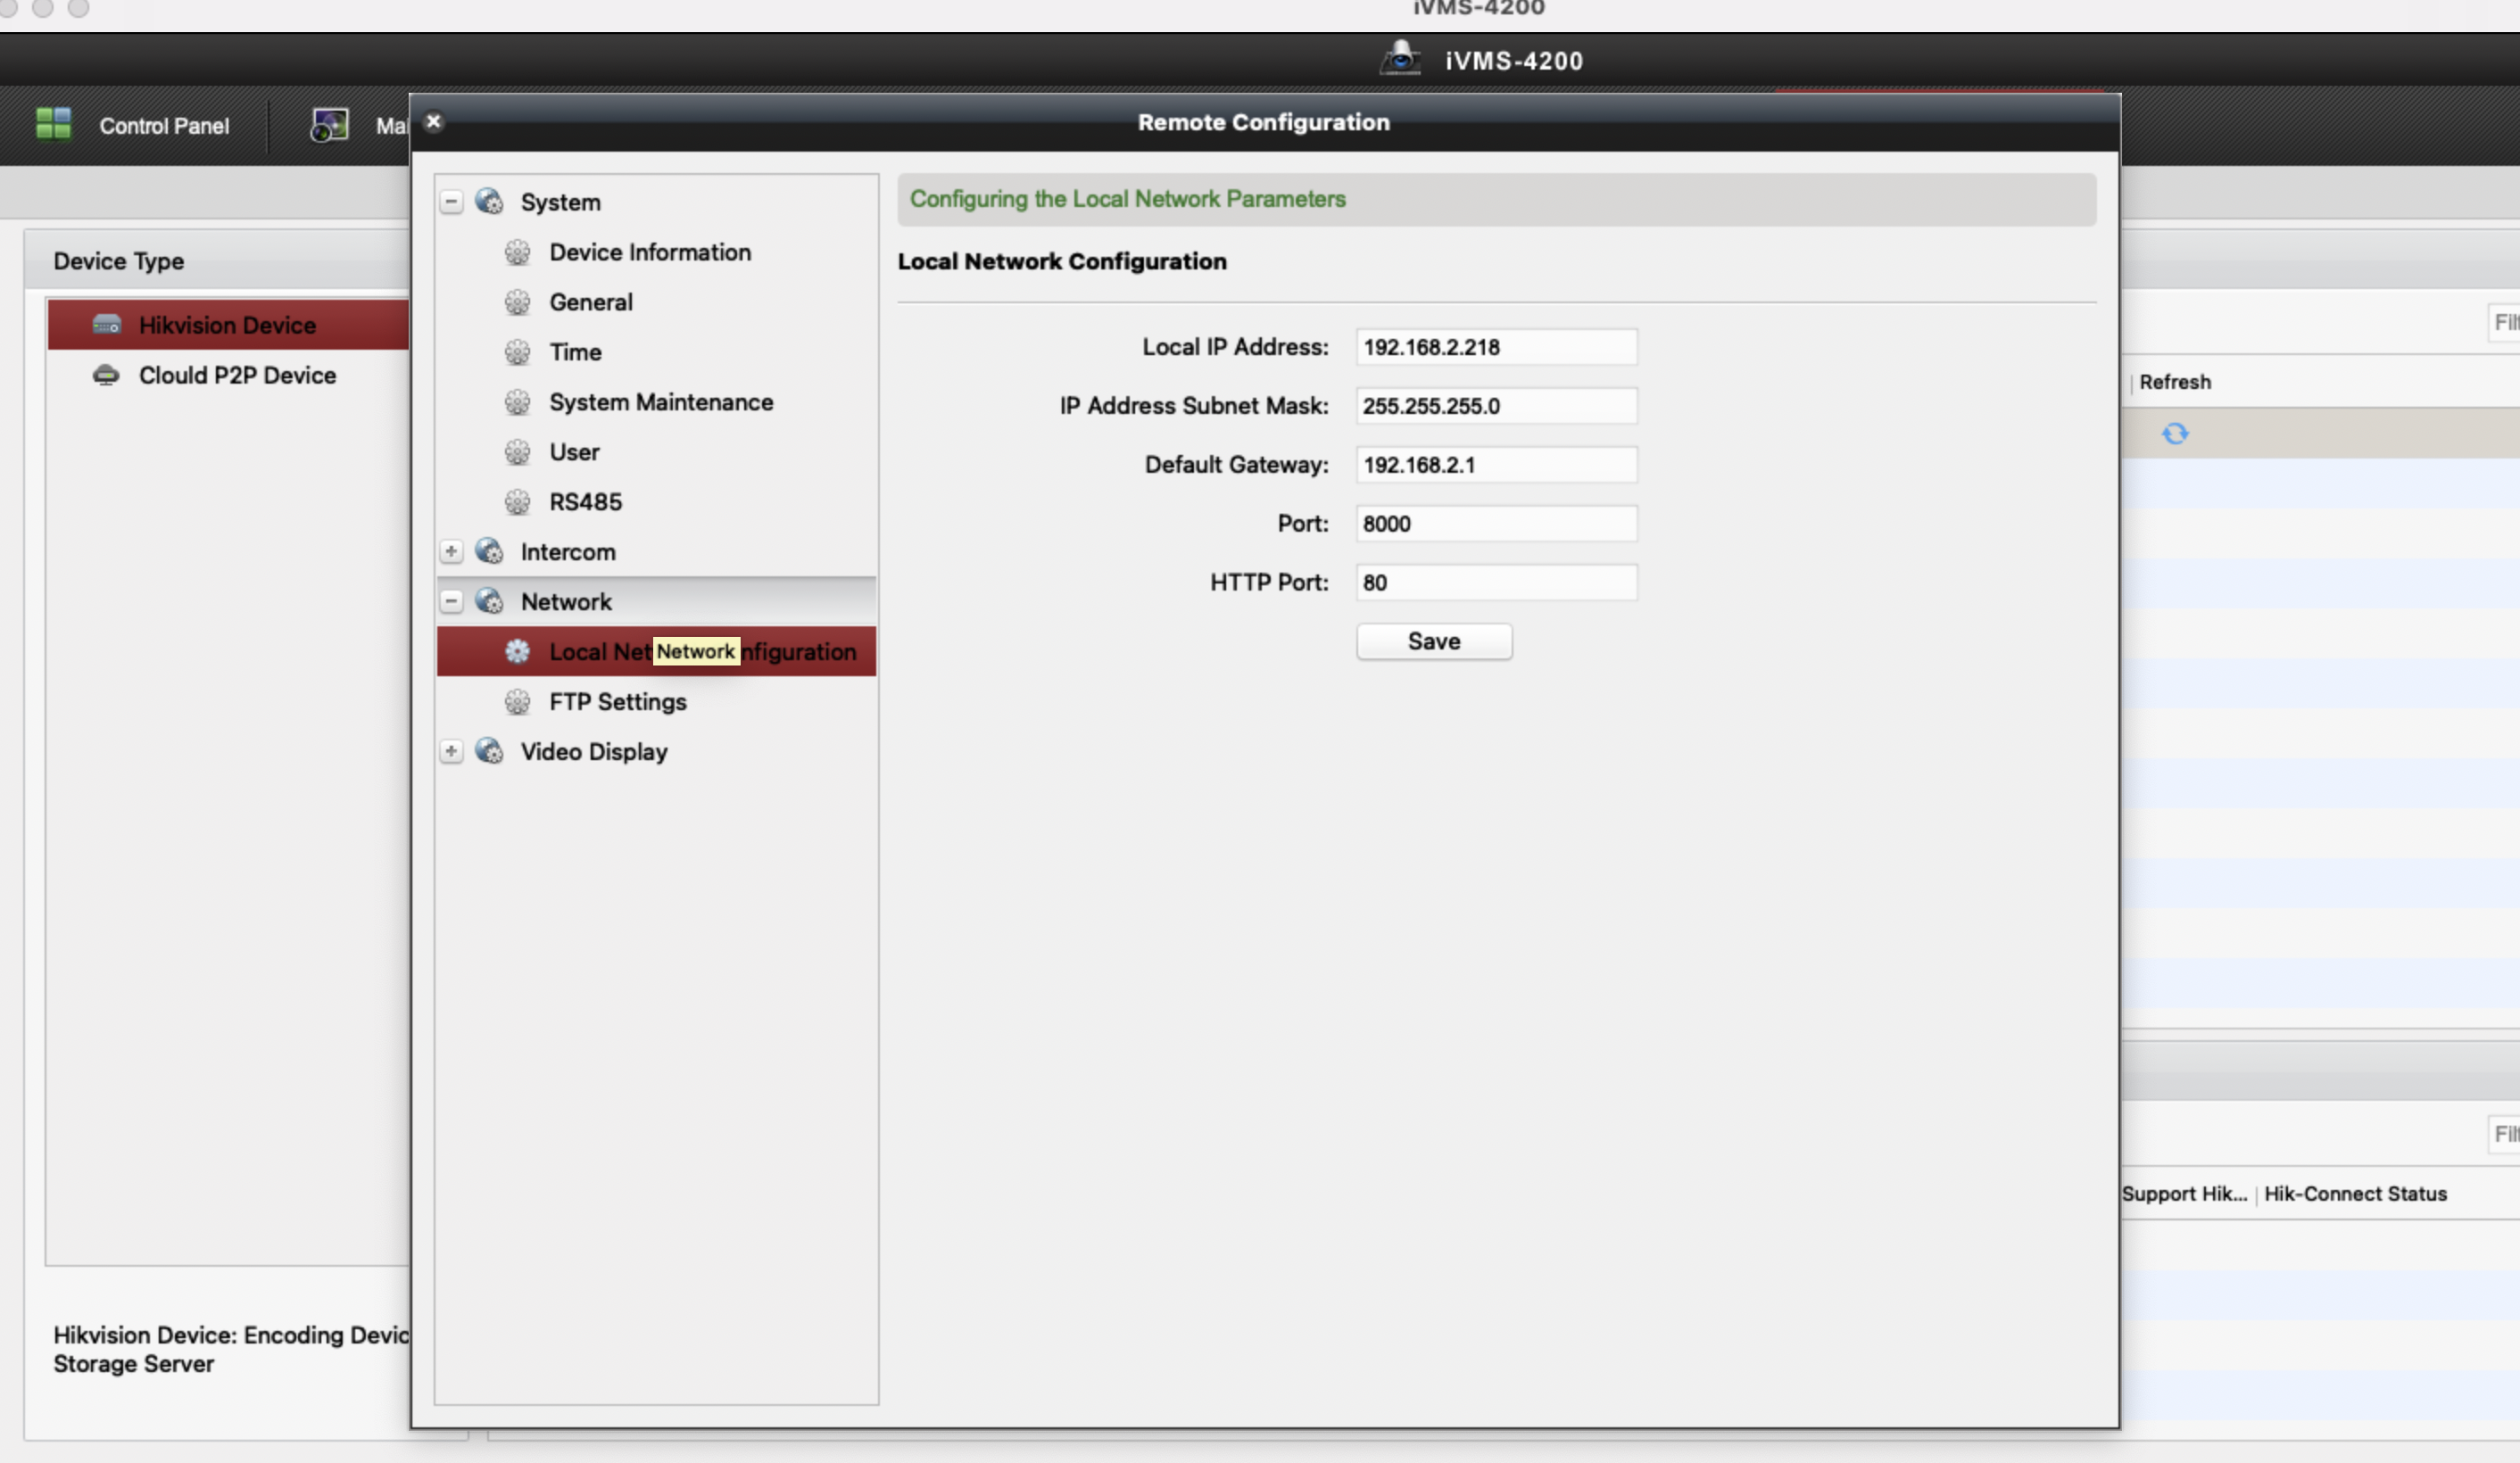Collapse the Network tree node
This screenshot has height=1463, width=2520.
[451, 601]
